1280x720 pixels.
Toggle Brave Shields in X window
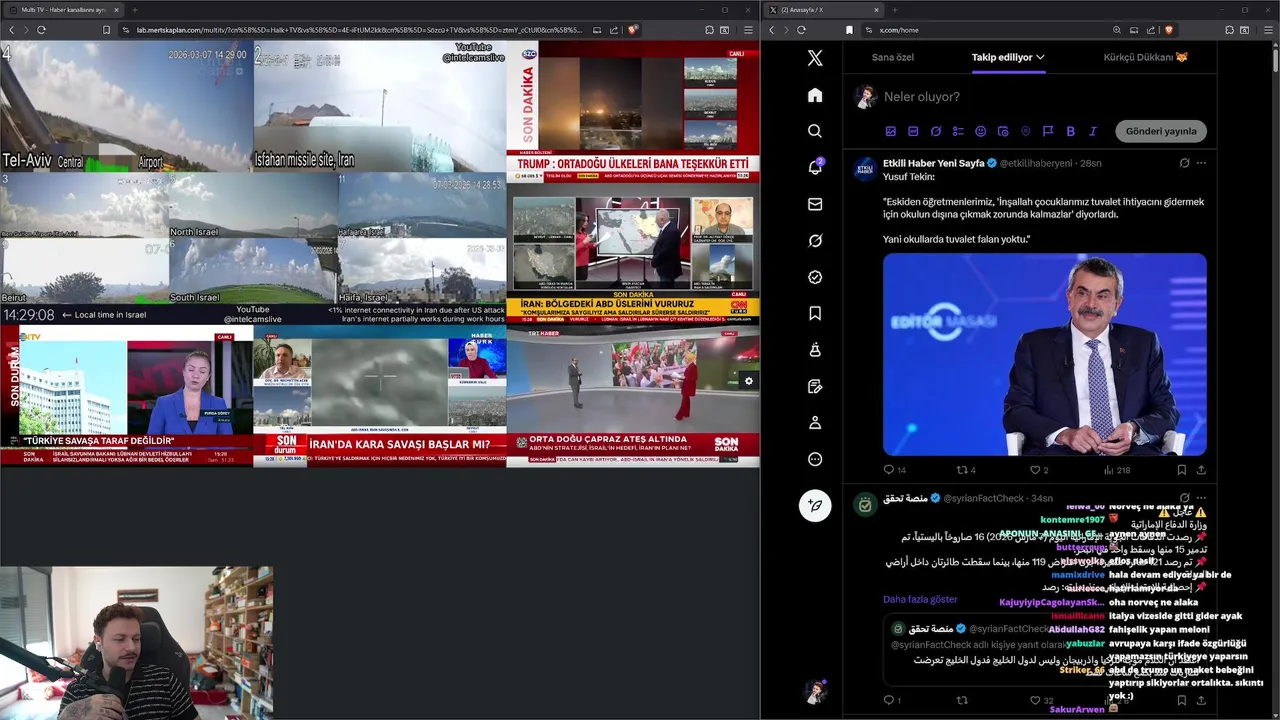pyautogui.click(x=1168, y=30)
